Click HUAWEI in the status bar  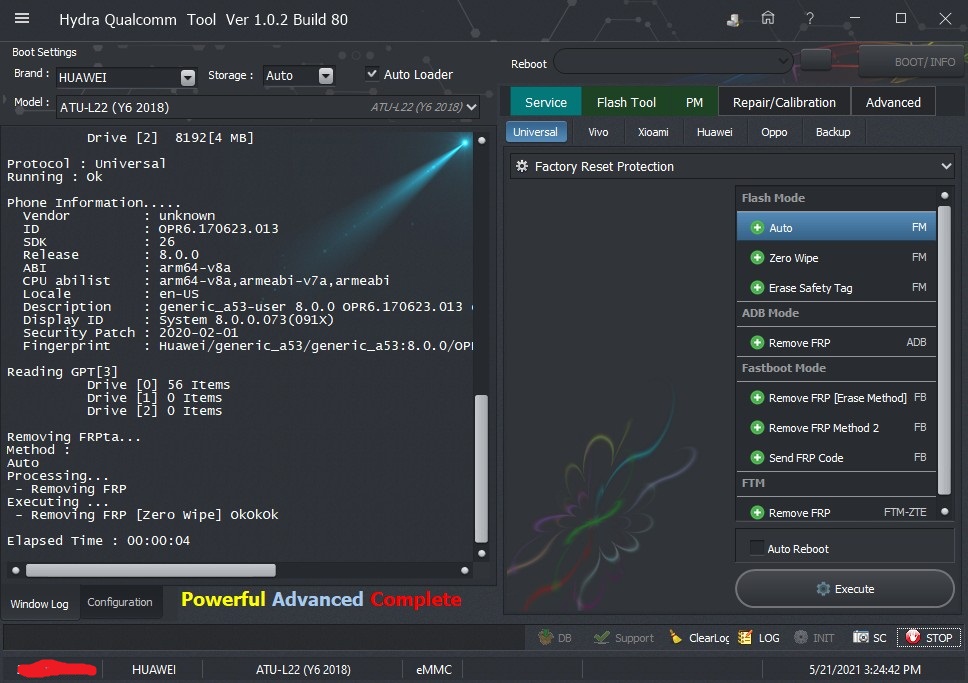[154, 669]
